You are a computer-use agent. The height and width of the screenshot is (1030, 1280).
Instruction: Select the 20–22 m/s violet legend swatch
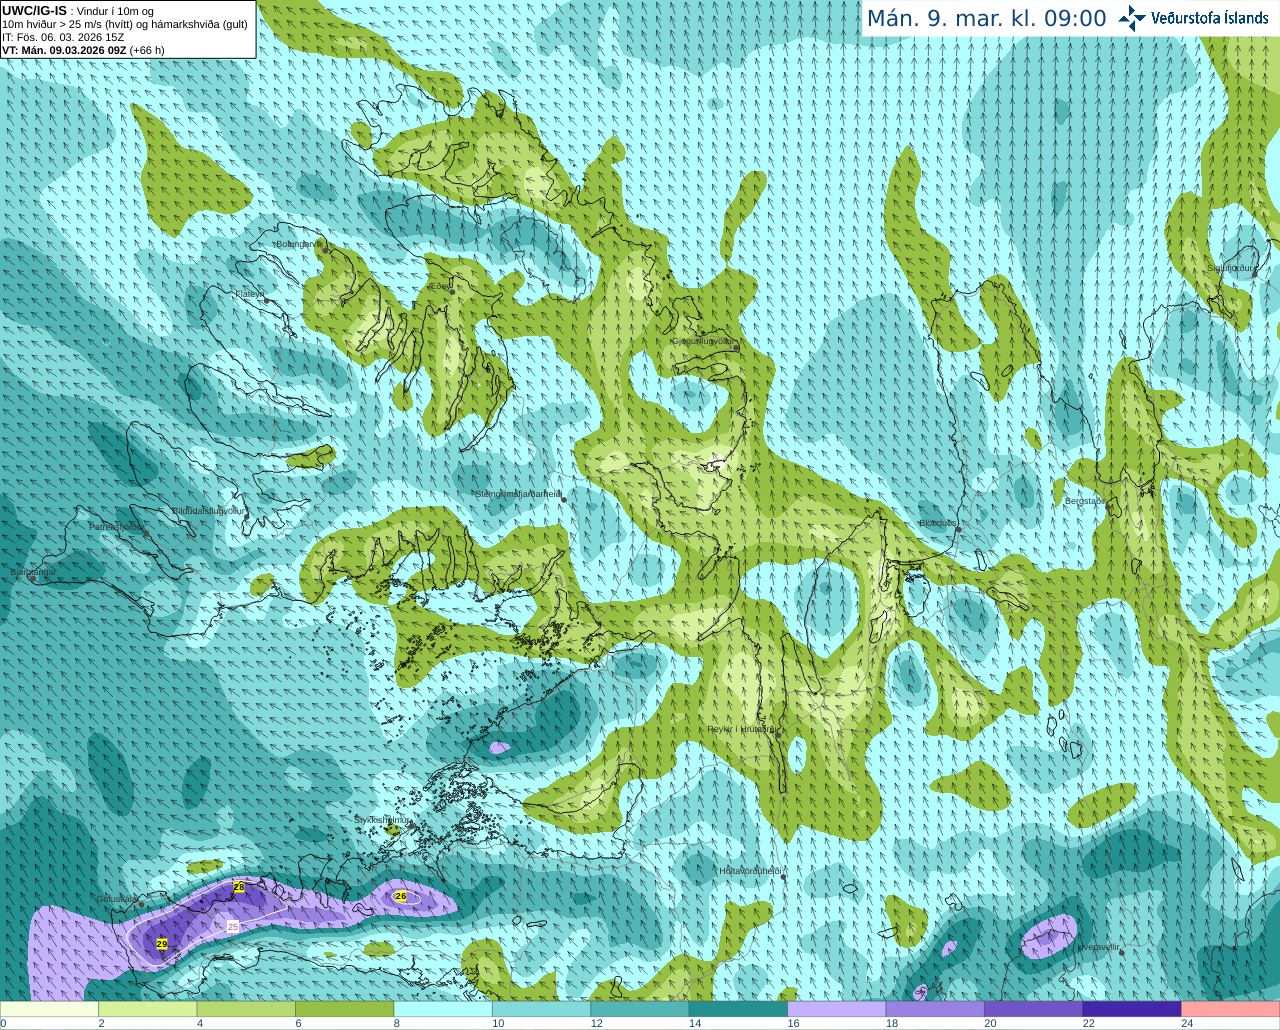tap(1033, 1008)
